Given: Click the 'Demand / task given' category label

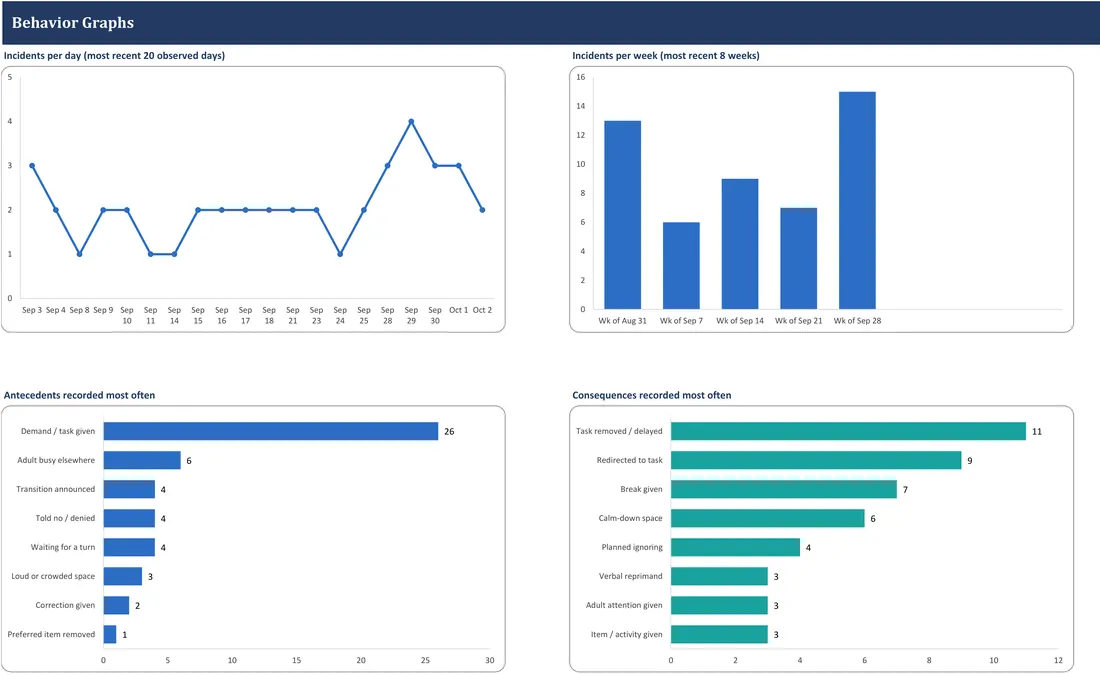Looking at the screenshot, I should point(58,431).
